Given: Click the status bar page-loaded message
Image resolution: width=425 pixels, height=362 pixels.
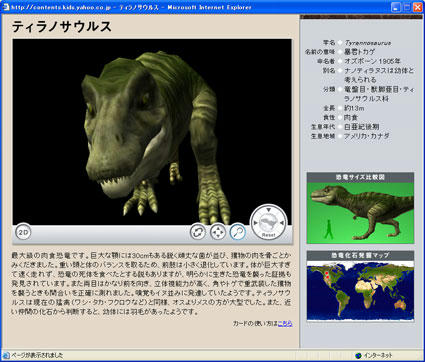Looking at the screenshot, I should click(x=37, y=355).
